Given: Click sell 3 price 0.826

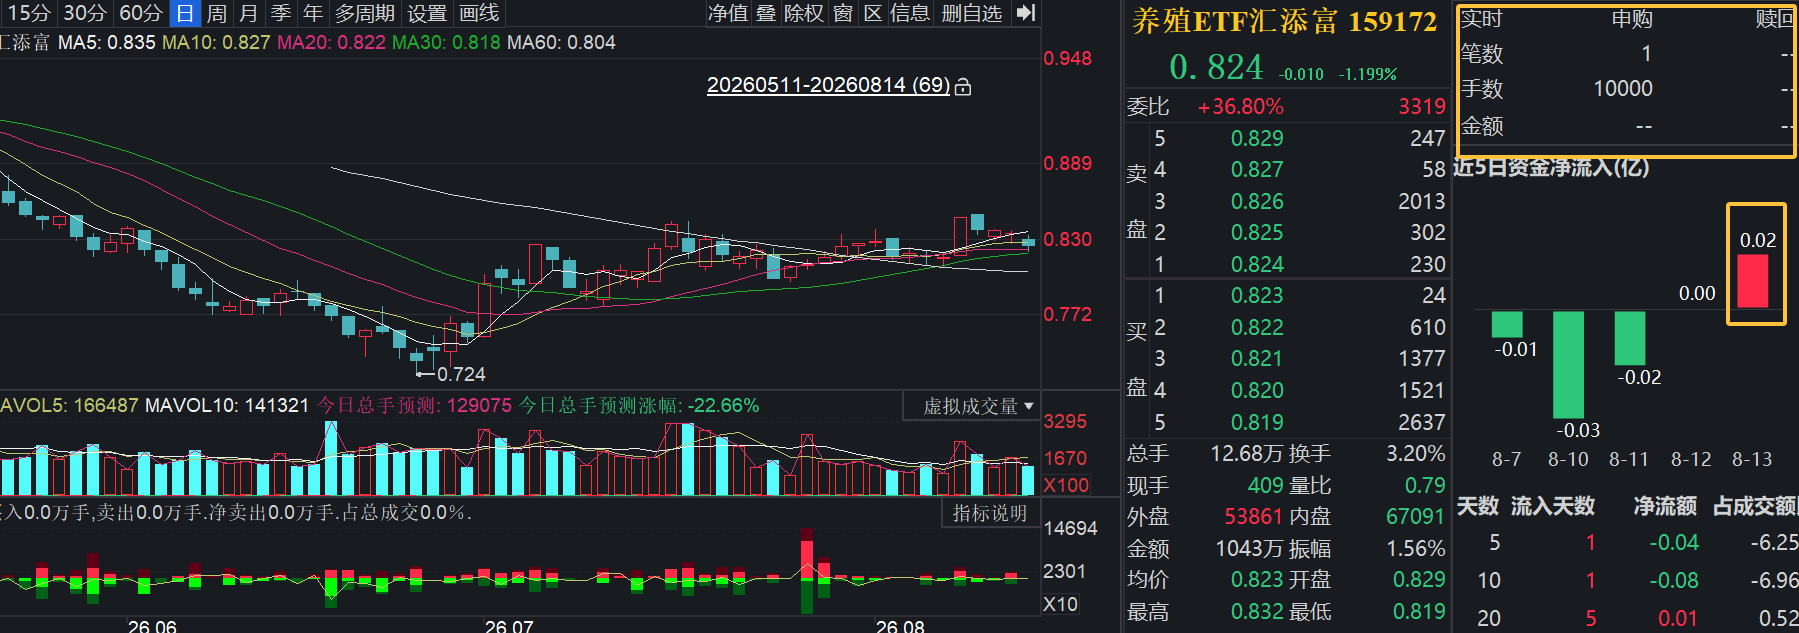Looking at the screenshot, I should [x=1257, y=201].
